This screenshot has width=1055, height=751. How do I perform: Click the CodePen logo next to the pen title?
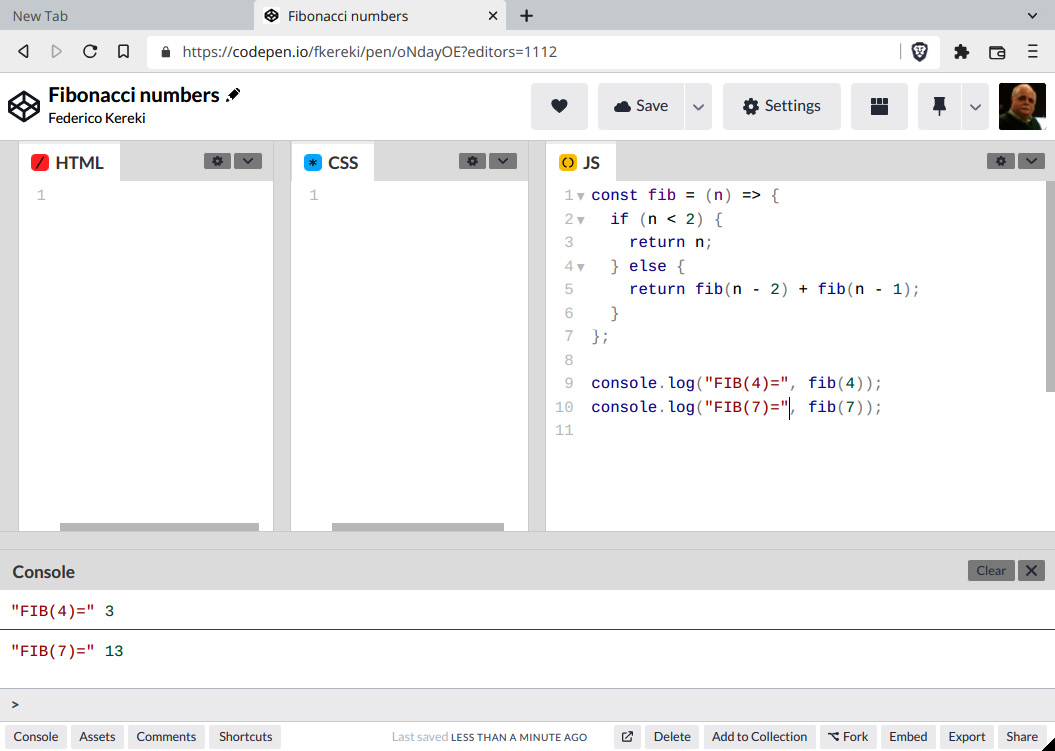24,105
